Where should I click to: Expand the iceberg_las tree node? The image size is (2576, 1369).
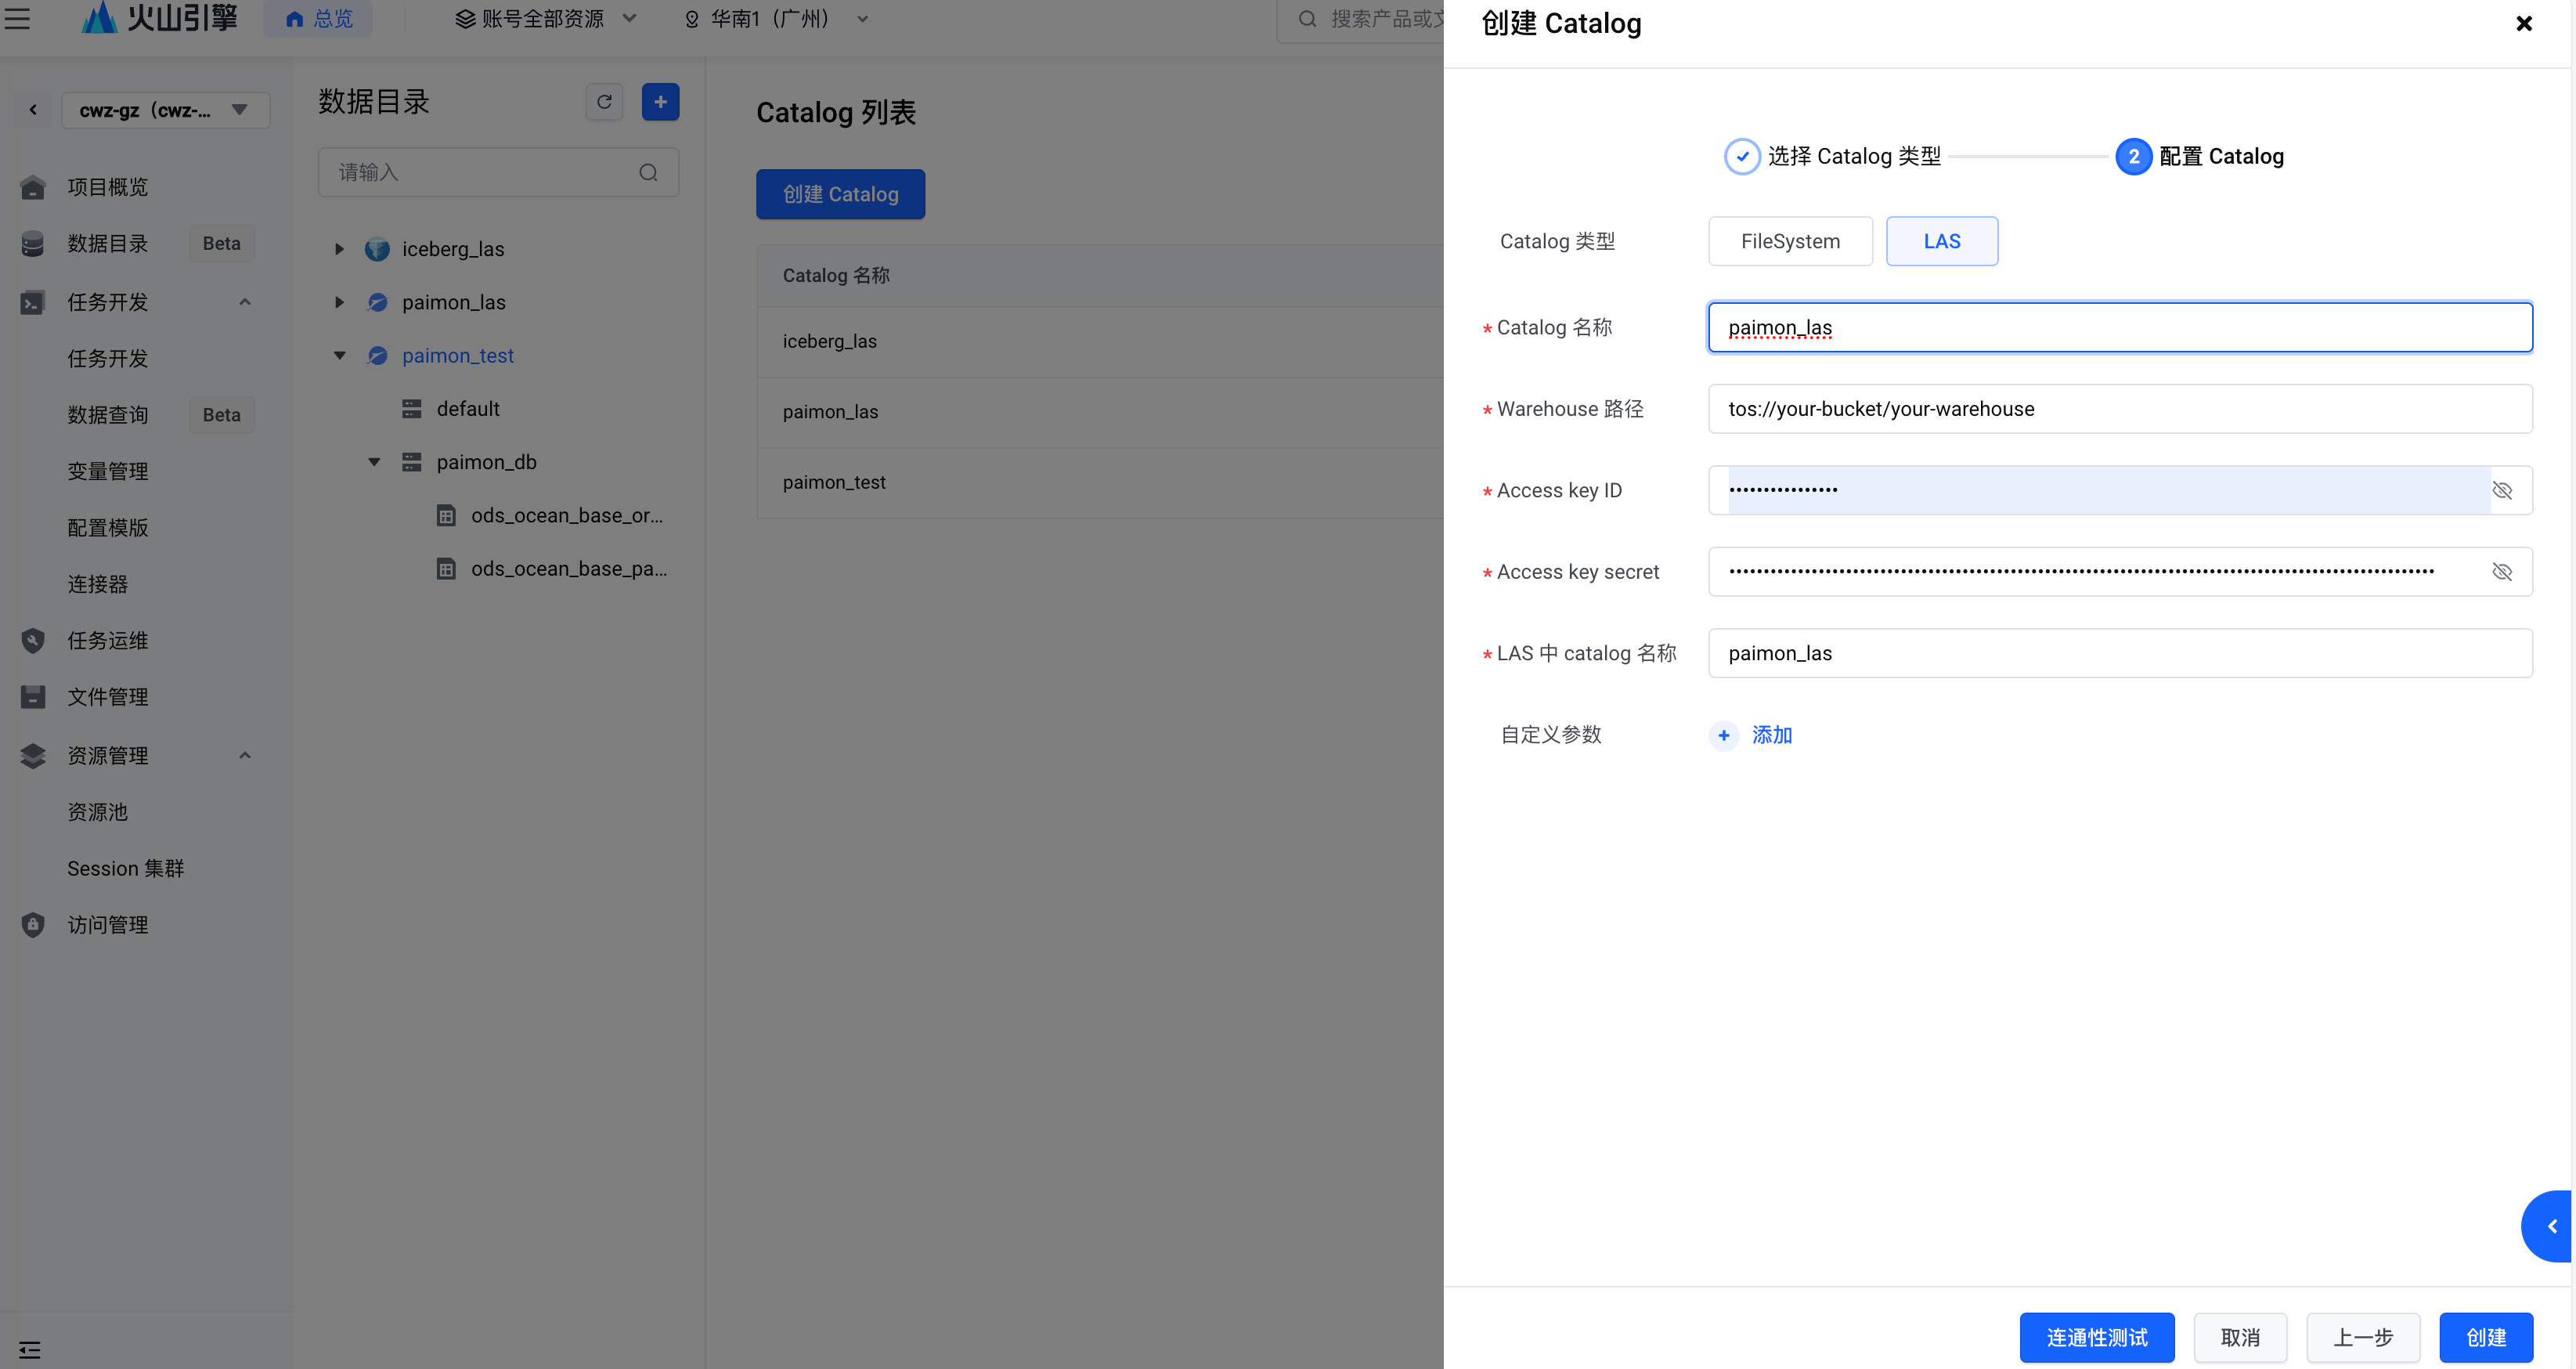pos(339,249)
